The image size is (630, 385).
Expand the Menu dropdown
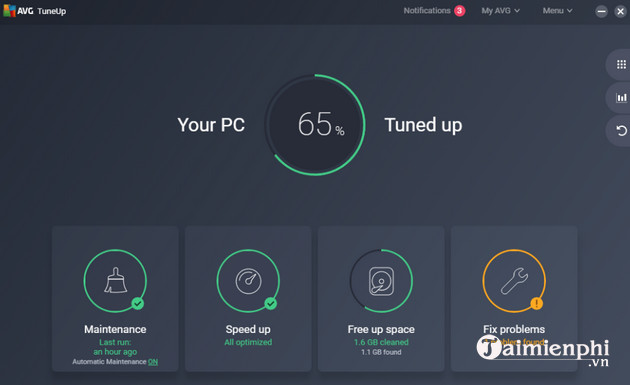pos(557,11)
